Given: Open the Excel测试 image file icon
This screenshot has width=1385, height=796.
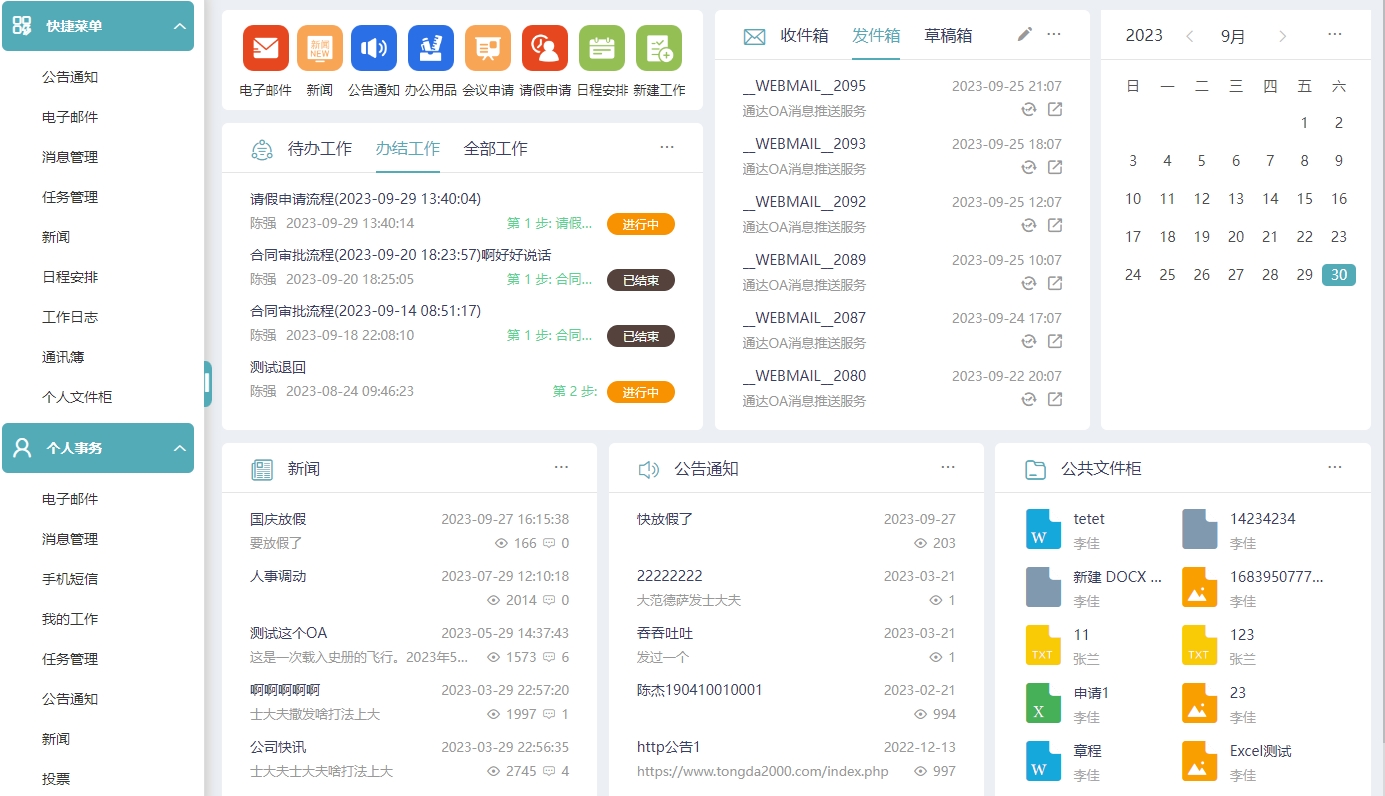Looking at the screenshot, I should pyautogui.click(x=1199, y=761).
